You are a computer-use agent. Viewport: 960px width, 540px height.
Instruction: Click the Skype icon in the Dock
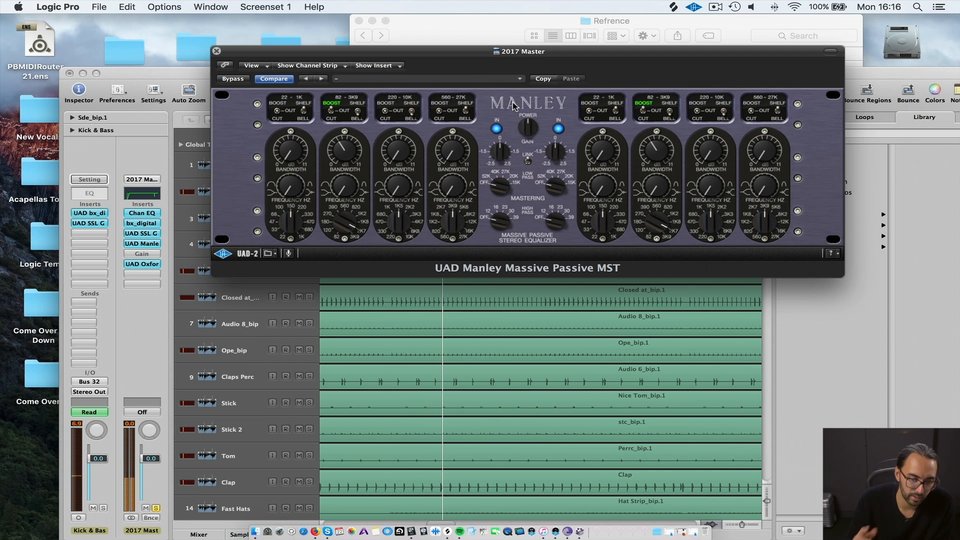point(328,531)
